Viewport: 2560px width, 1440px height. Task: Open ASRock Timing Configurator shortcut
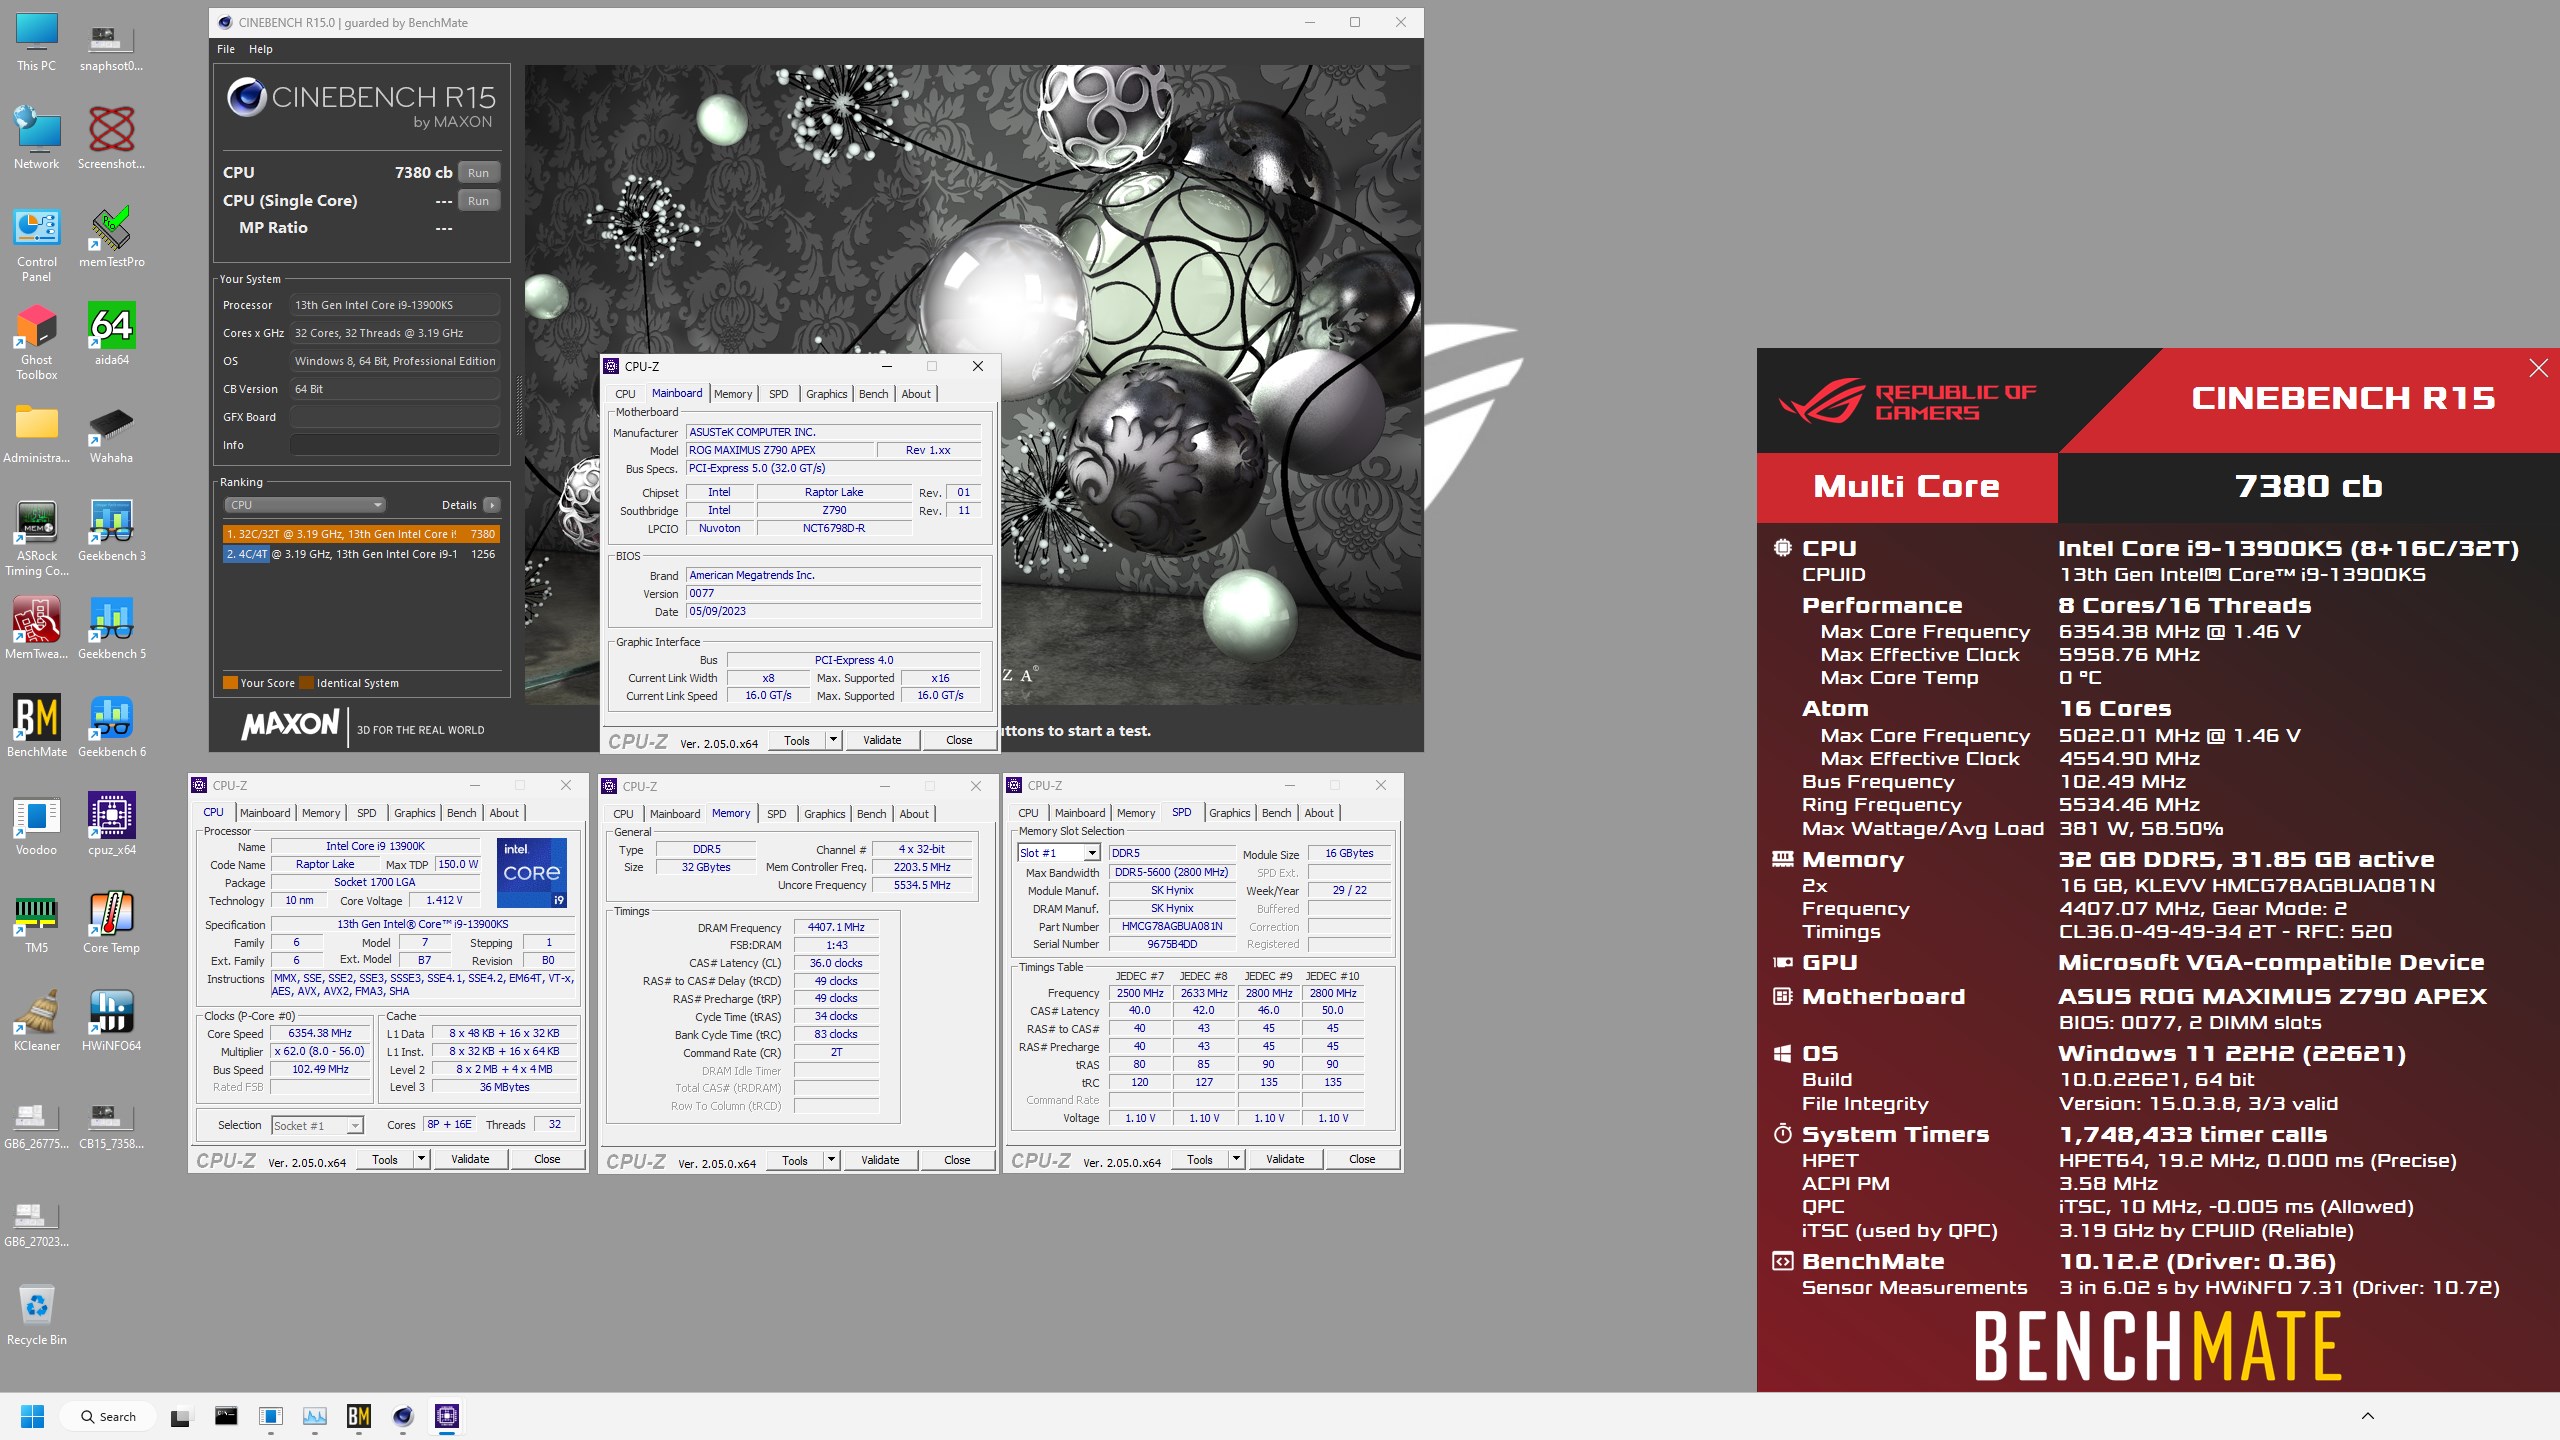[x=36, y=539]
